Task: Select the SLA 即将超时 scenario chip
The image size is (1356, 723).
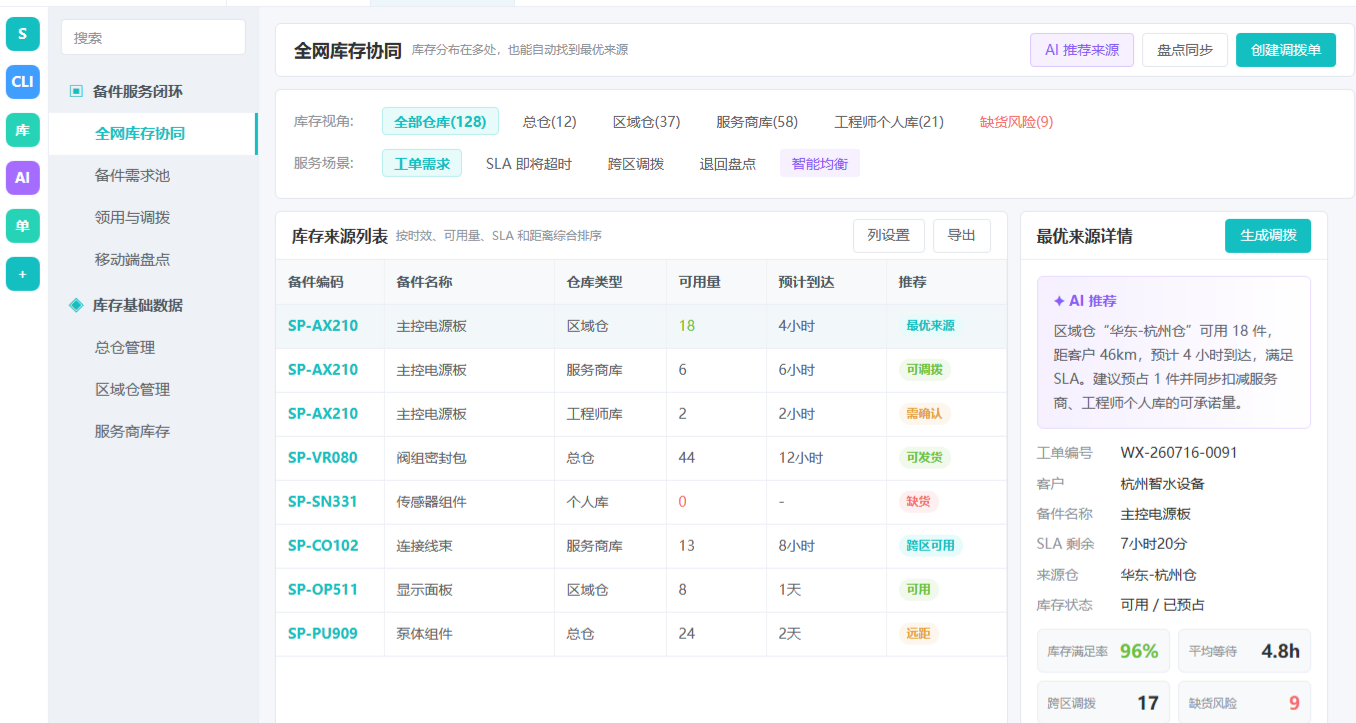Action: click(529, 164)
